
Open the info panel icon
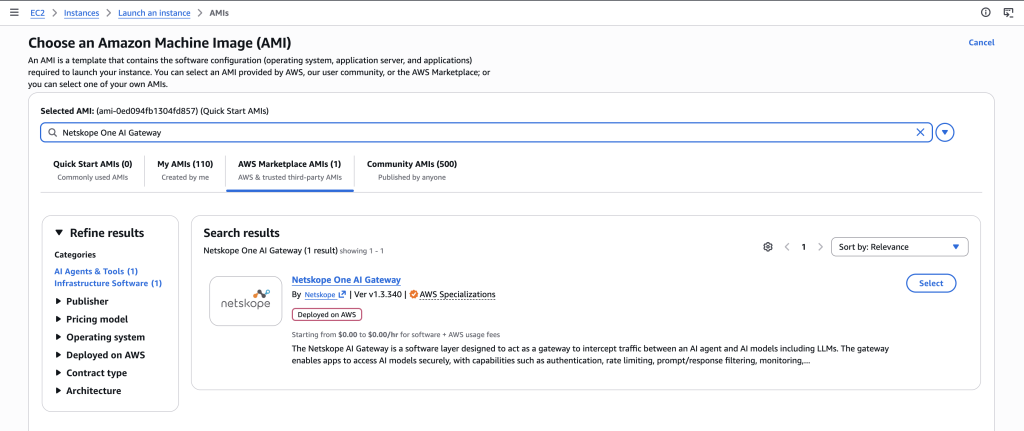click(985, 12)
